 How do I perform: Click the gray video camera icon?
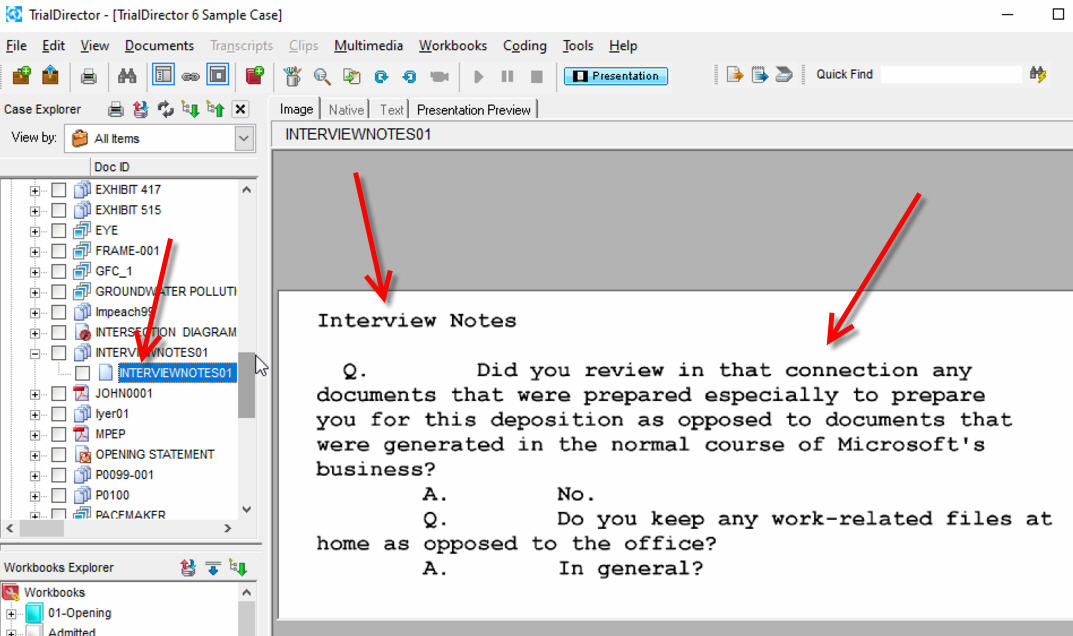tap(439, 76)
